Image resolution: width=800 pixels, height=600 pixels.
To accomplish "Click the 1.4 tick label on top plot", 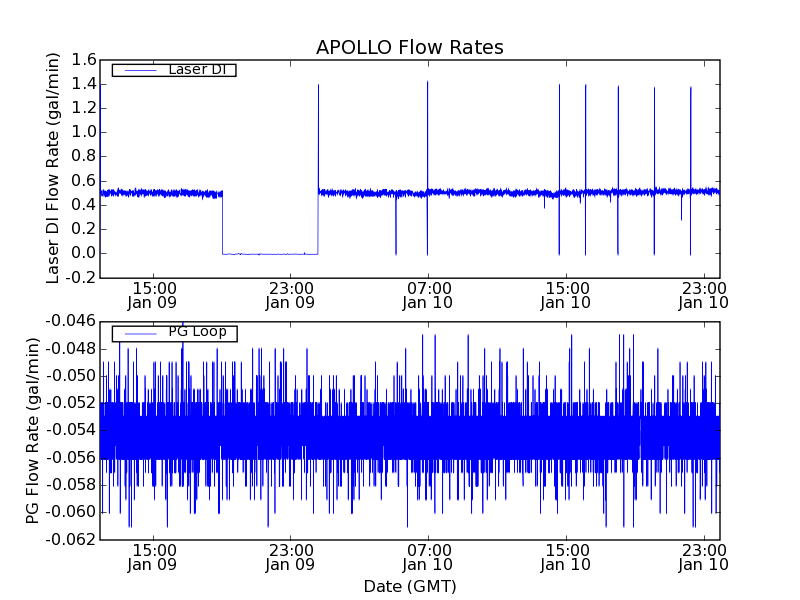I will pos(83,84).
